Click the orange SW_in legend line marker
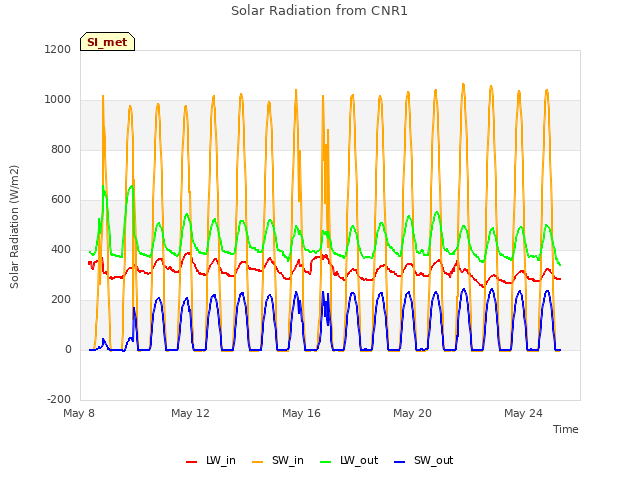 [x=258, y=462]
